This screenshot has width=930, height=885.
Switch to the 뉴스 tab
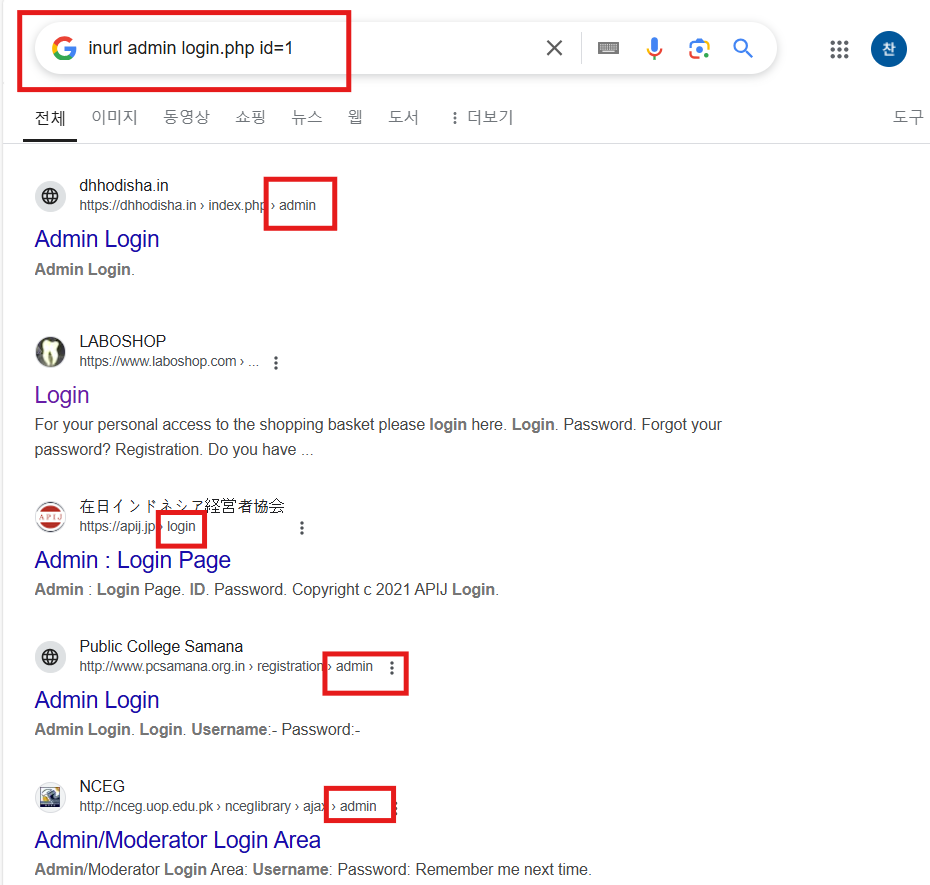307,117
